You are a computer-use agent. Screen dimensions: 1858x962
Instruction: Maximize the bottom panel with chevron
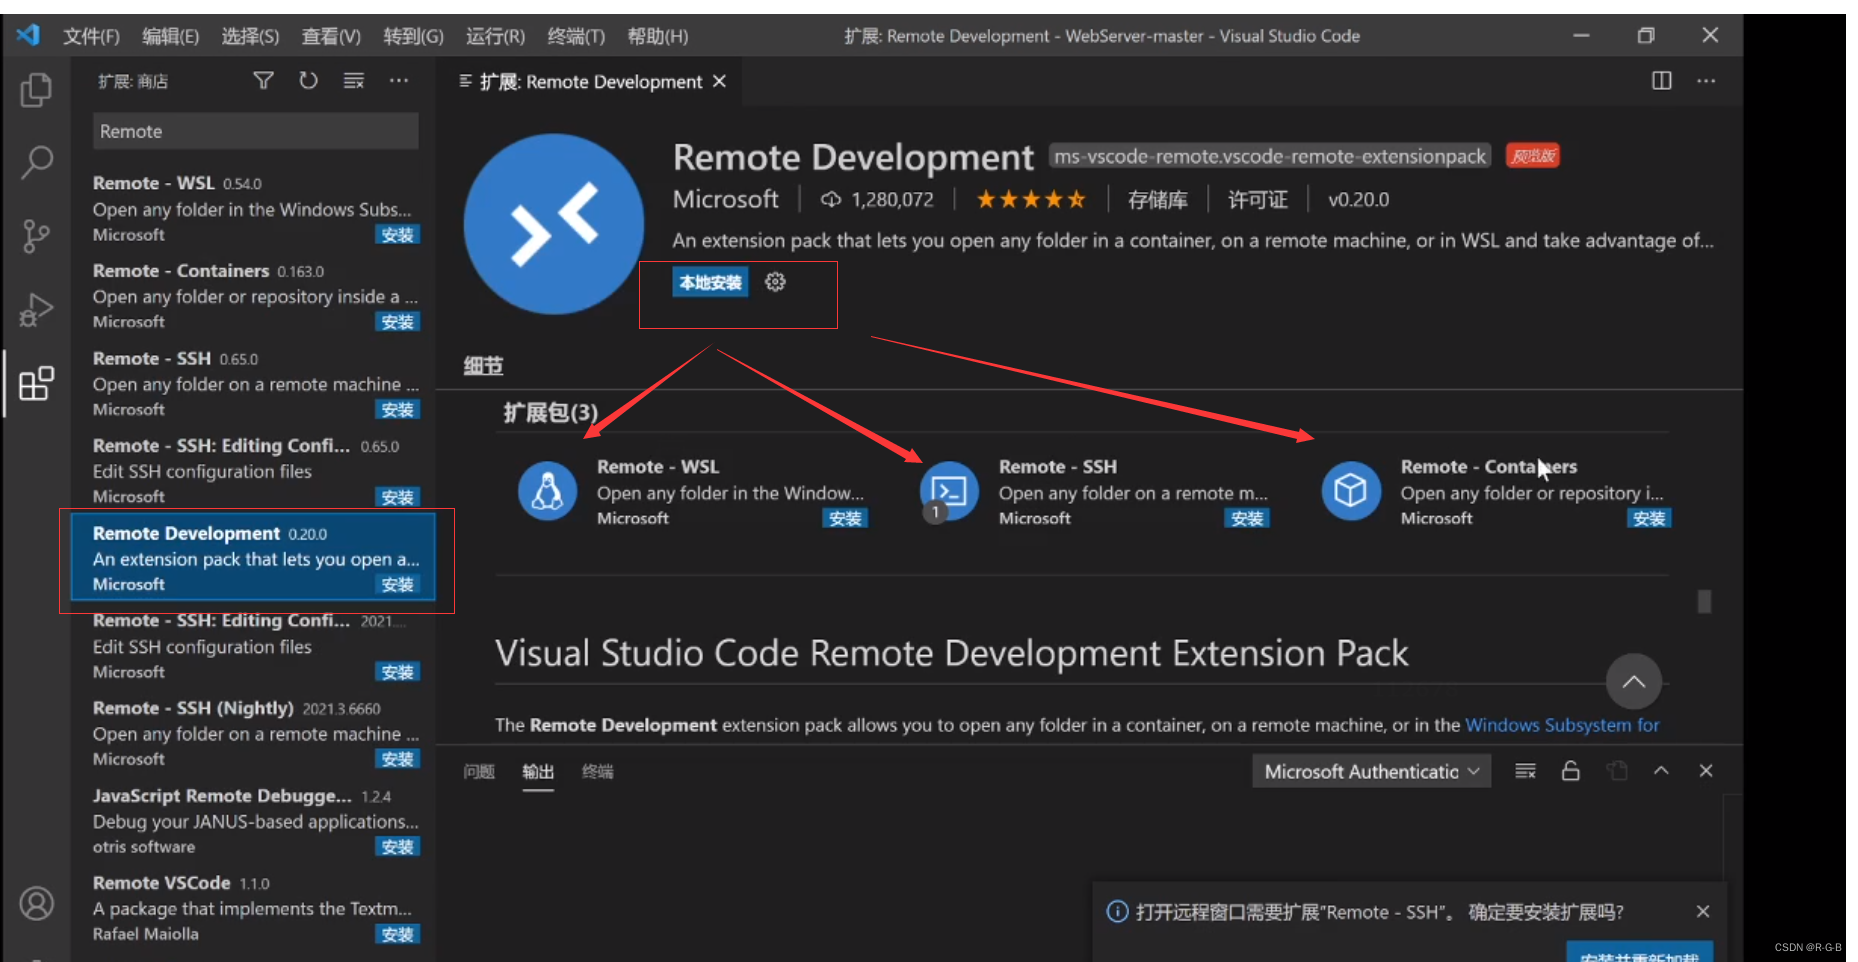point(1661,771)
